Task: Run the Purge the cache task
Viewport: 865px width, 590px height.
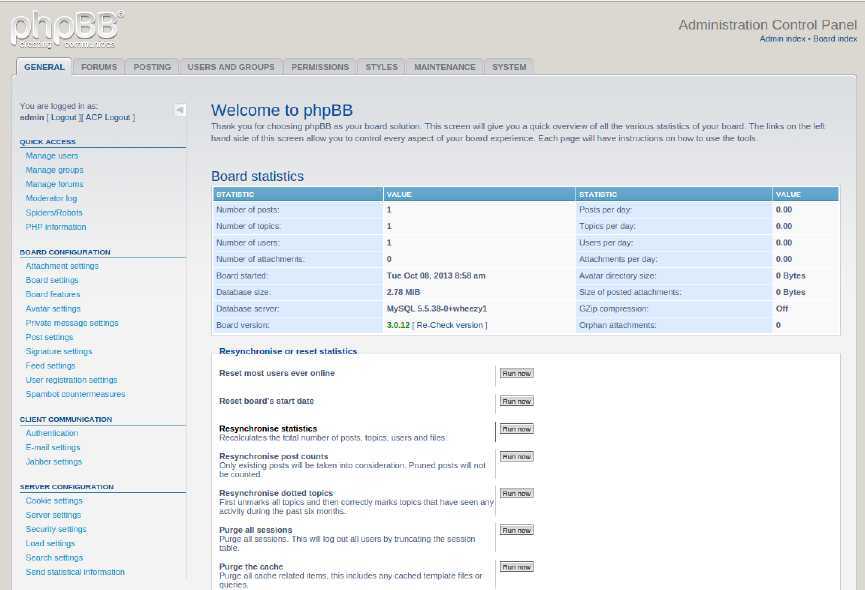Action: tap(516, 566)
